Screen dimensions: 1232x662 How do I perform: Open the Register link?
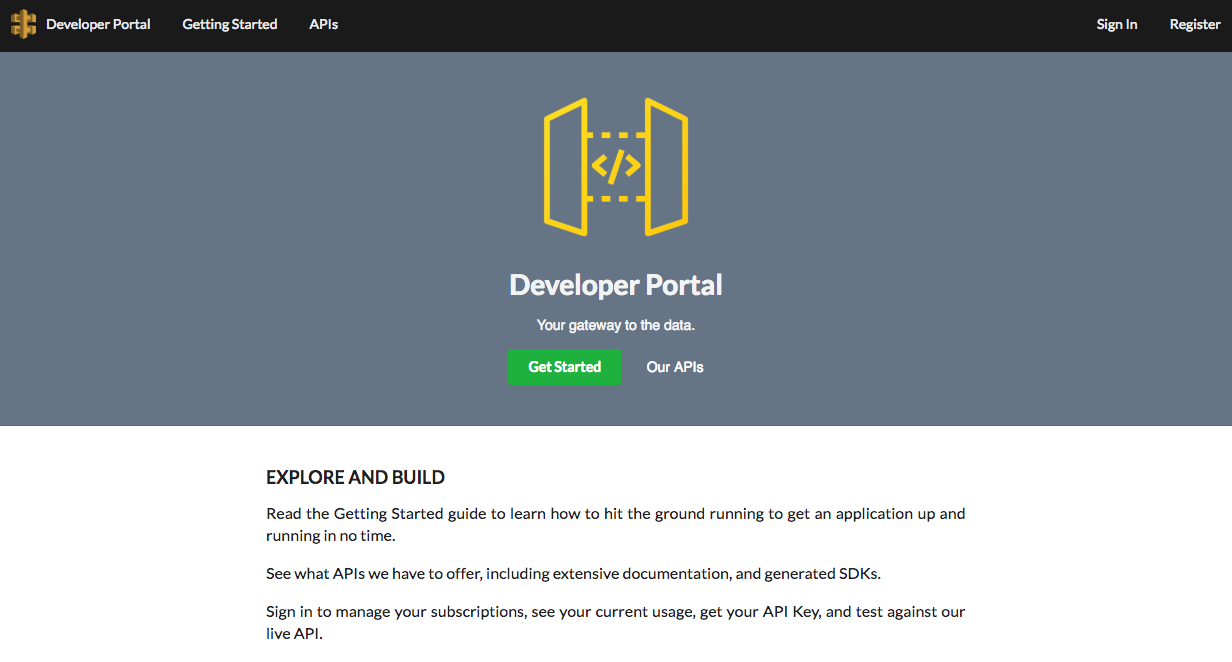(x=1194, y=24)
